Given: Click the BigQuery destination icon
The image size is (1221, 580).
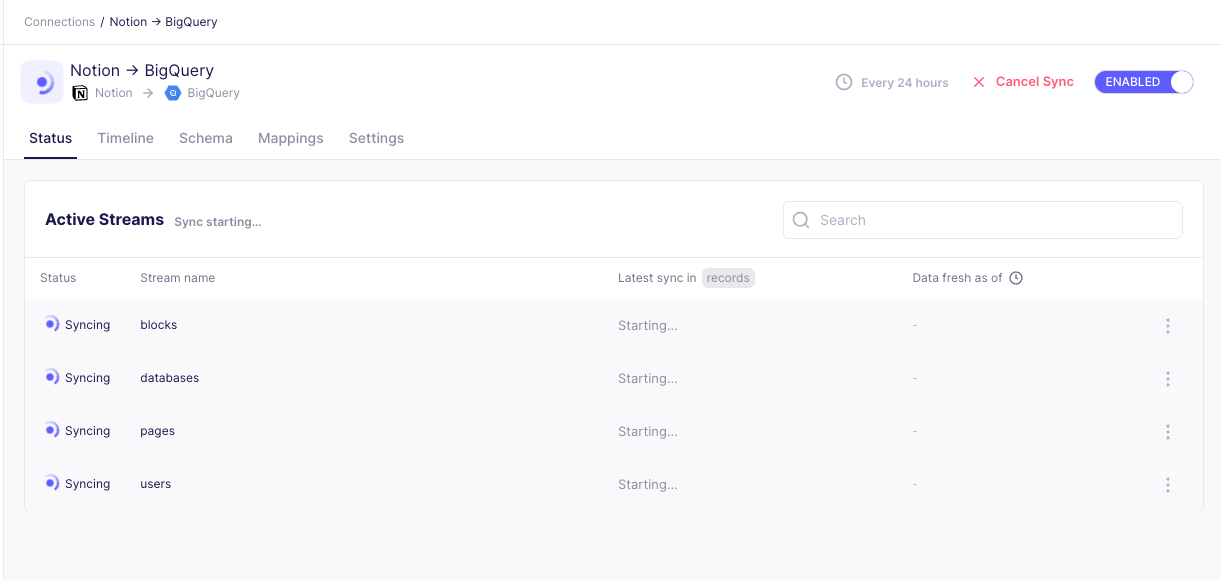Looking at the screenshot, I should 172,93.
